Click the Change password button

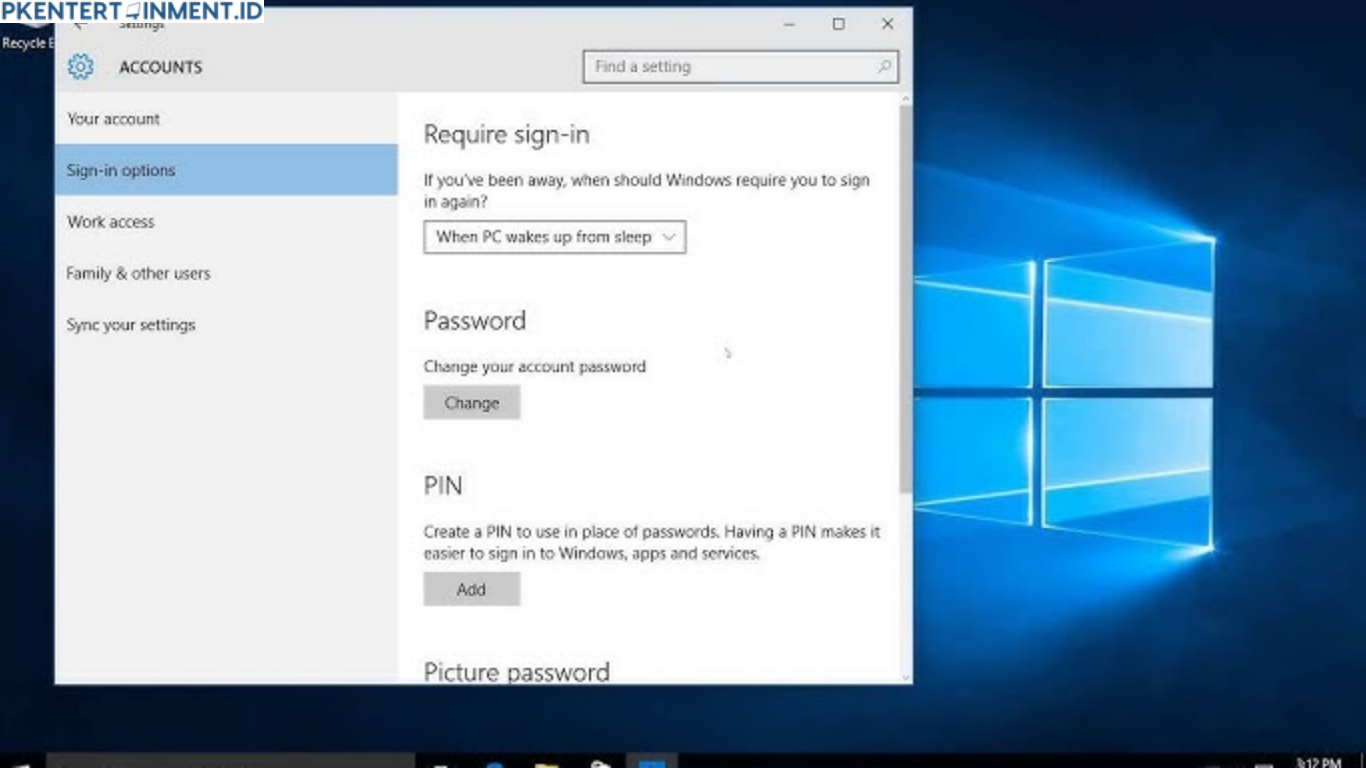(x=472, y=403)
